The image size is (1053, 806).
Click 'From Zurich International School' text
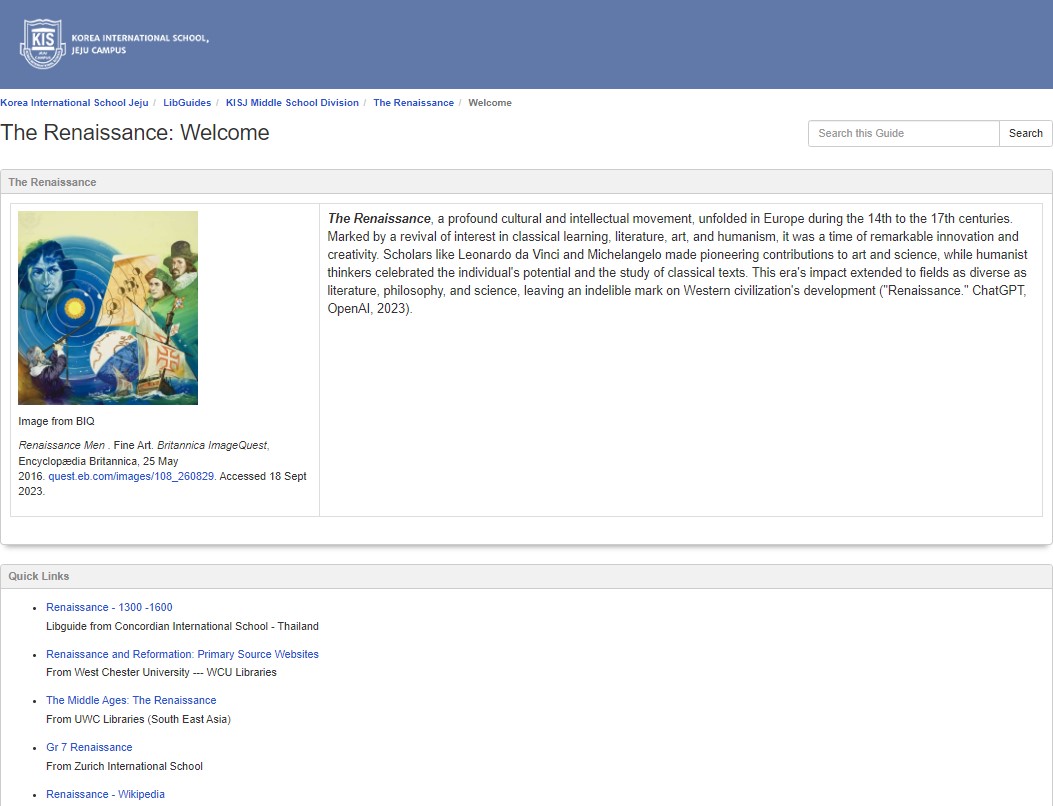(124, 766)
